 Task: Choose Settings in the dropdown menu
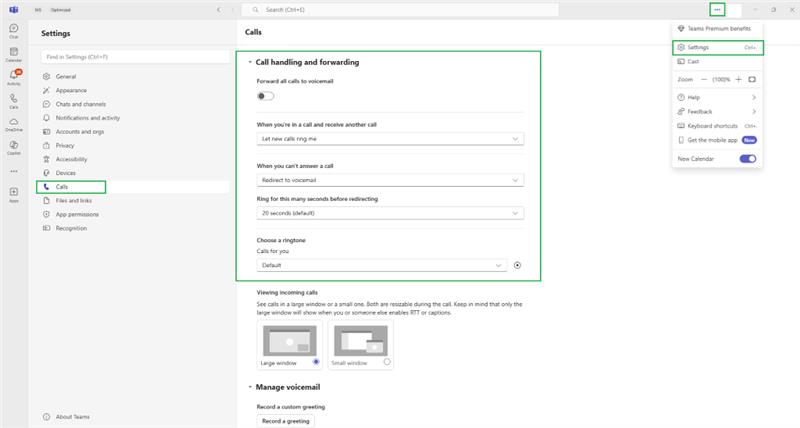coord(717,47)
